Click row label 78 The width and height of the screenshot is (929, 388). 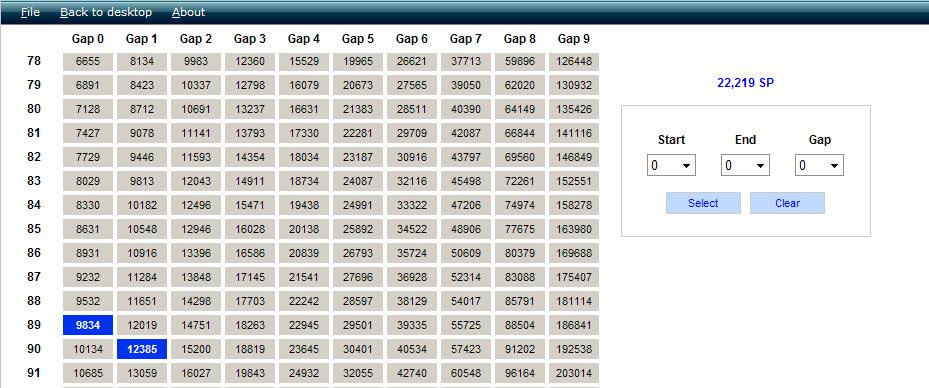click(x=34, y=61)
